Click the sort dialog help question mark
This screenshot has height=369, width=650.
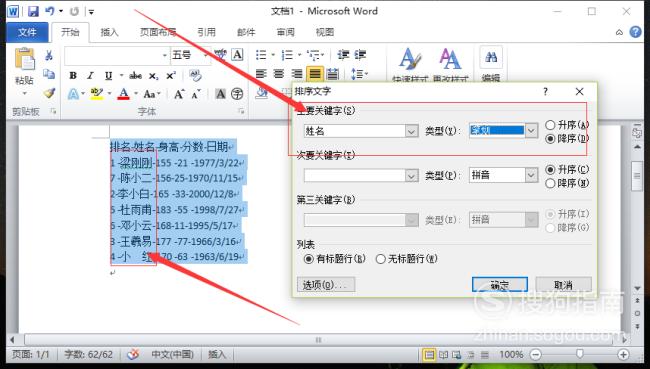click(x=545, y=92)
